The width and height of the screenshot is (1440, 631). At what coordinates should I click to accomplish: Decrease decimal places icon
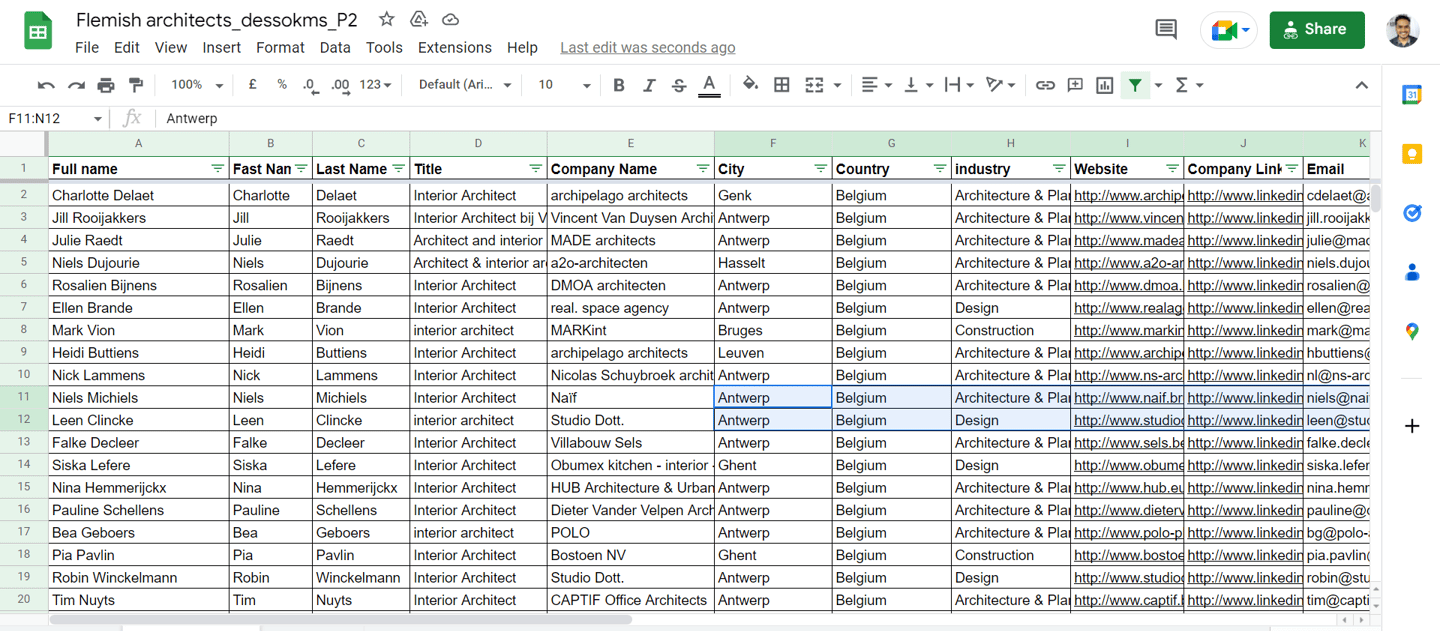coord(310,85)
